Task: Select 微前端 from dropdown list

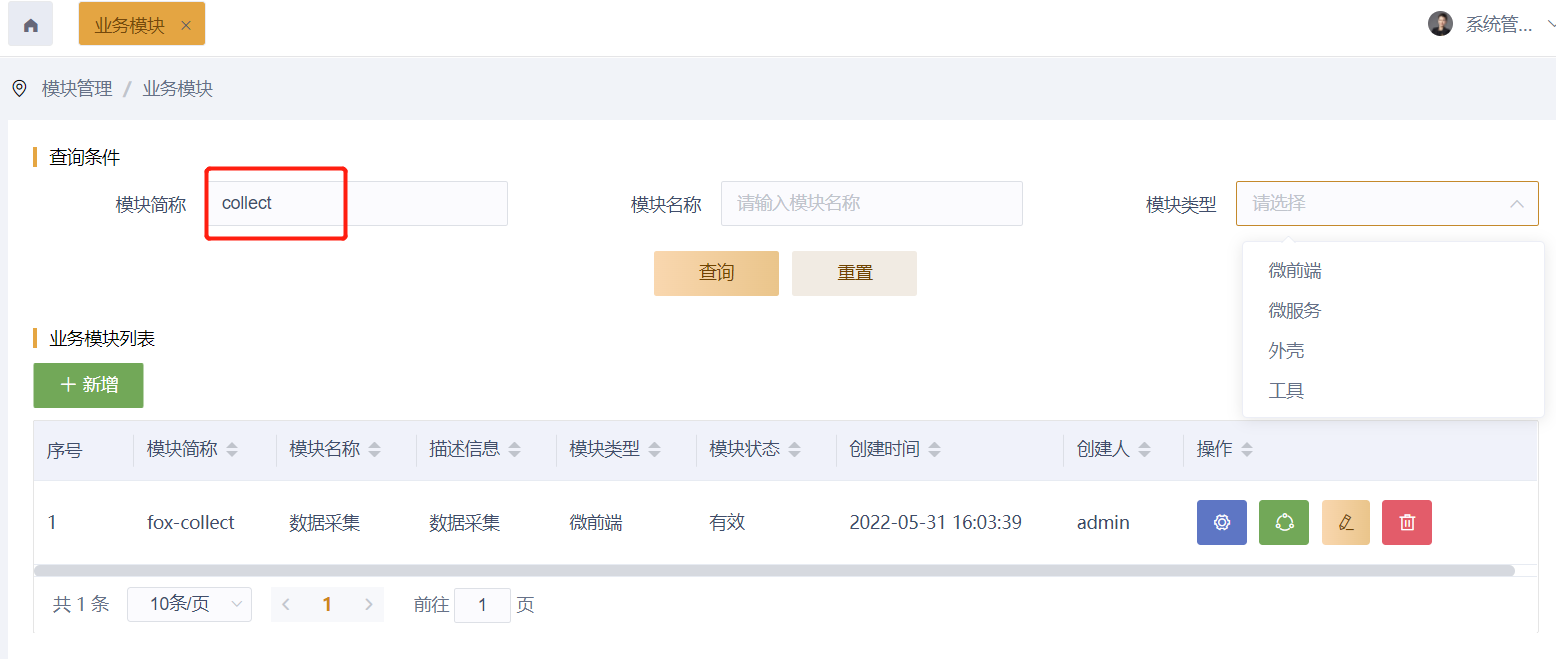Action: tap(1295, 271)
